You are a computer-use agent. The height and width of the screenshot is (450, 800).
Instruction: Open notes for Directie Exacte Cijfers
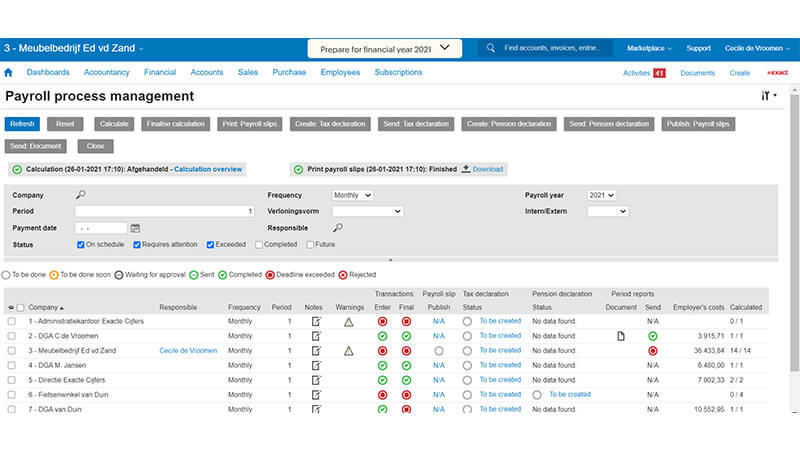pos(316,380)
